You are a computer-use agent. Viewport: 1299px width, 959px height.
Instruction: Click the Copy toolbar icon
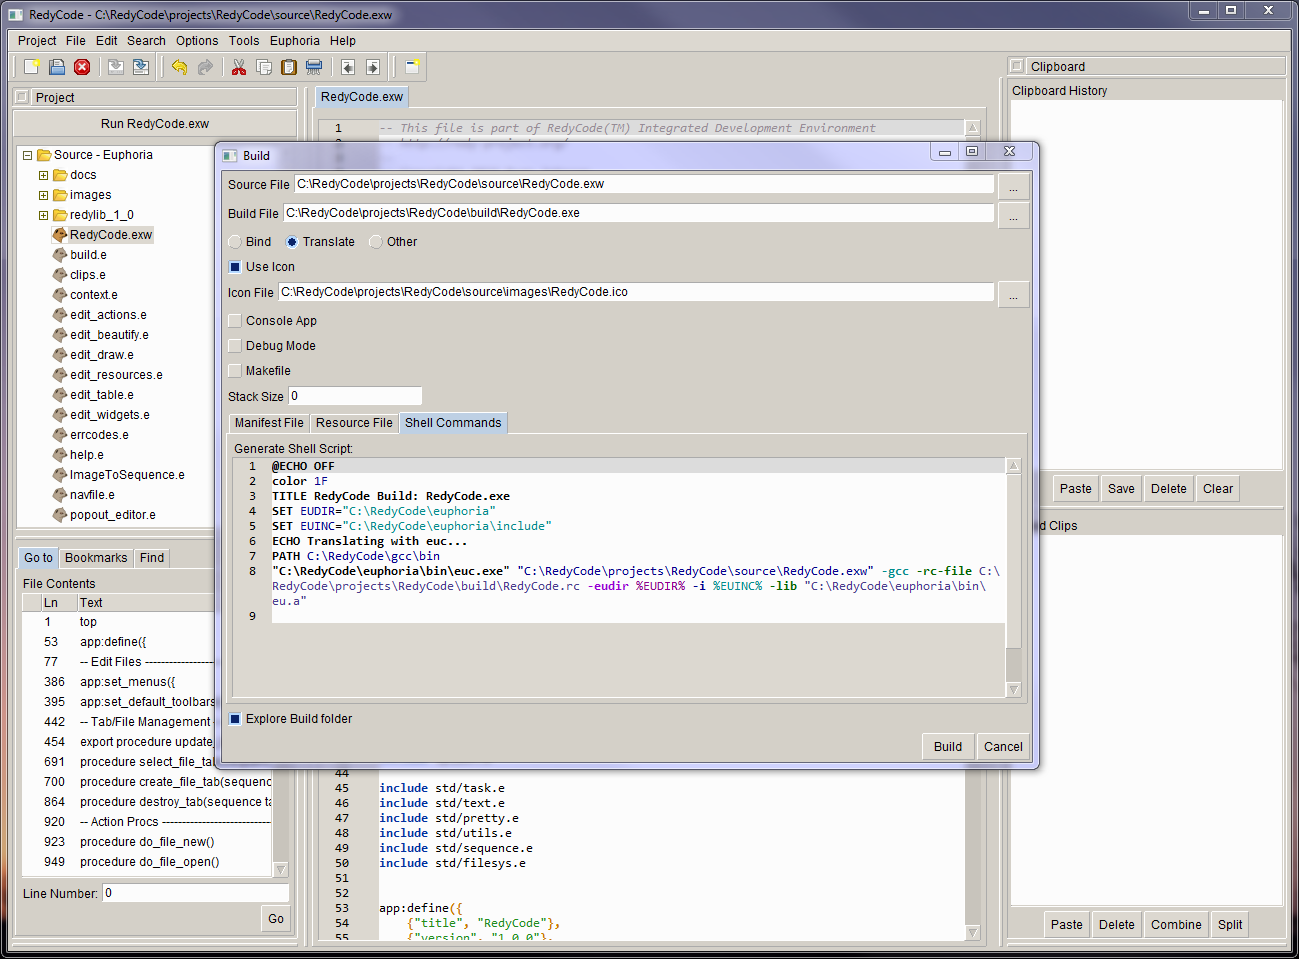click(x=264, y=67)
